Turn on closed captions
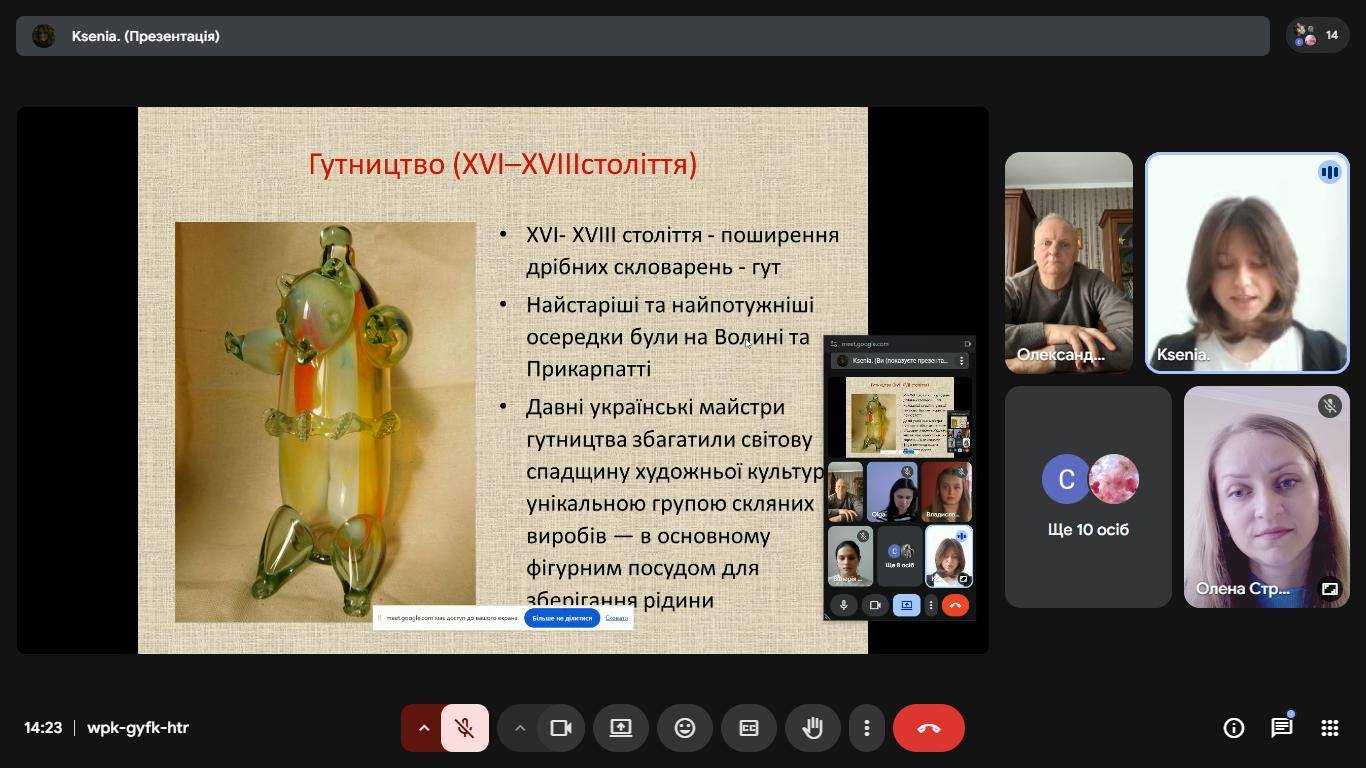1366x768 pixels. click(x=748, y=728)
